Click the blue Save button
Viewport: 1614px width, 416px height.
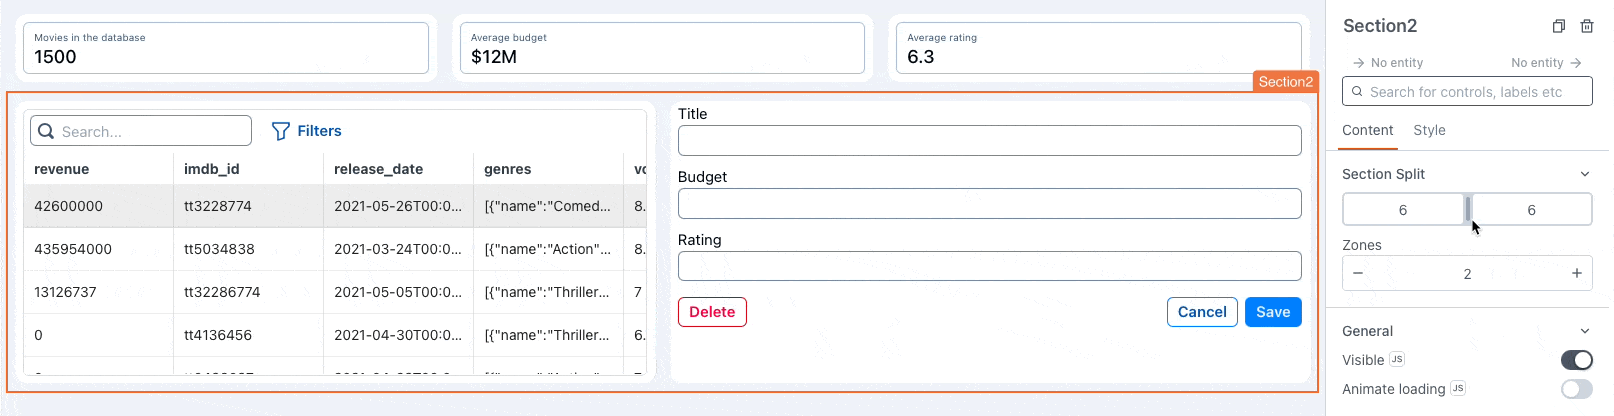pyautogui.click(x=1273, y=312)
